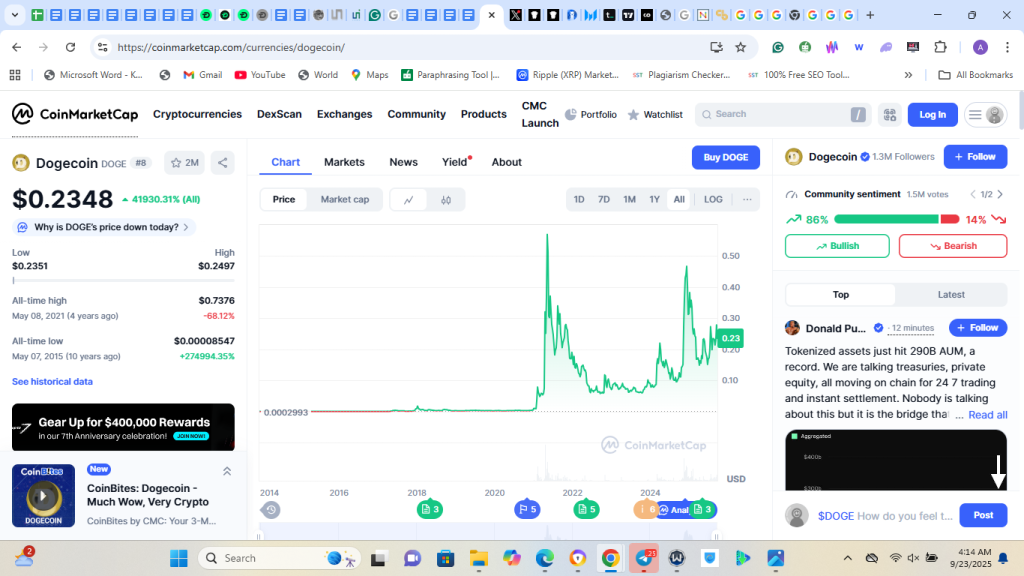
Task: Open bookmark apps grid icon
Action: click(15, 75)
